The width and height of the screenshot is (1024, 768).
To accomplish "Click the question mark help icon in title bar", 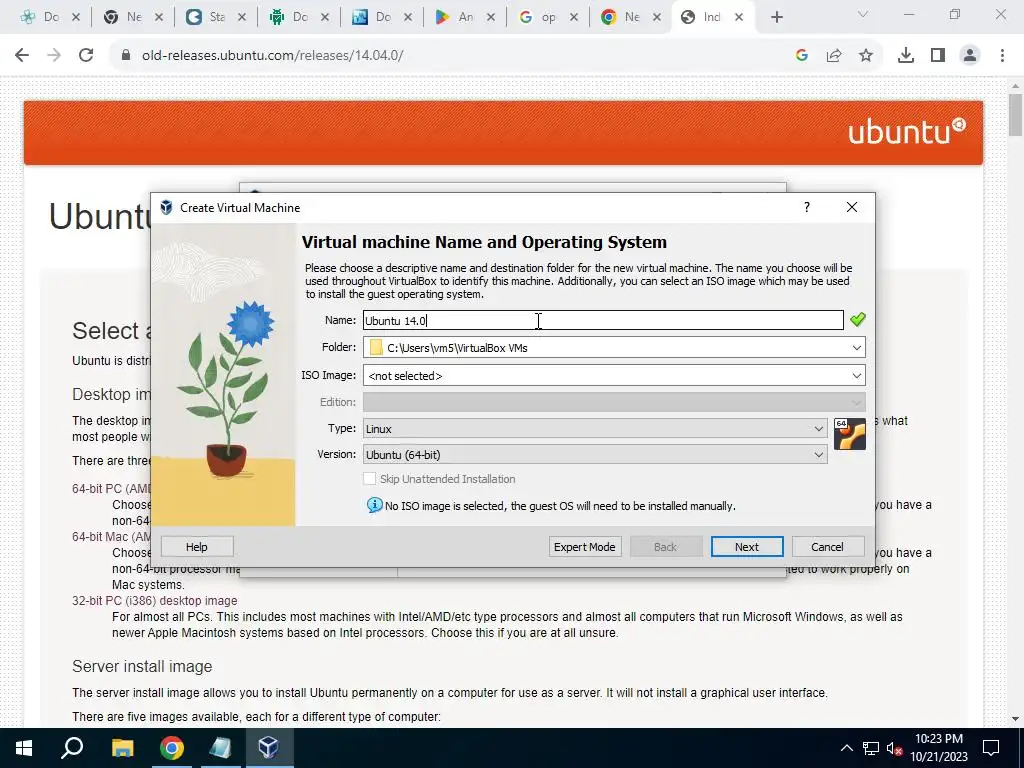I will click(x=807, y=207).
